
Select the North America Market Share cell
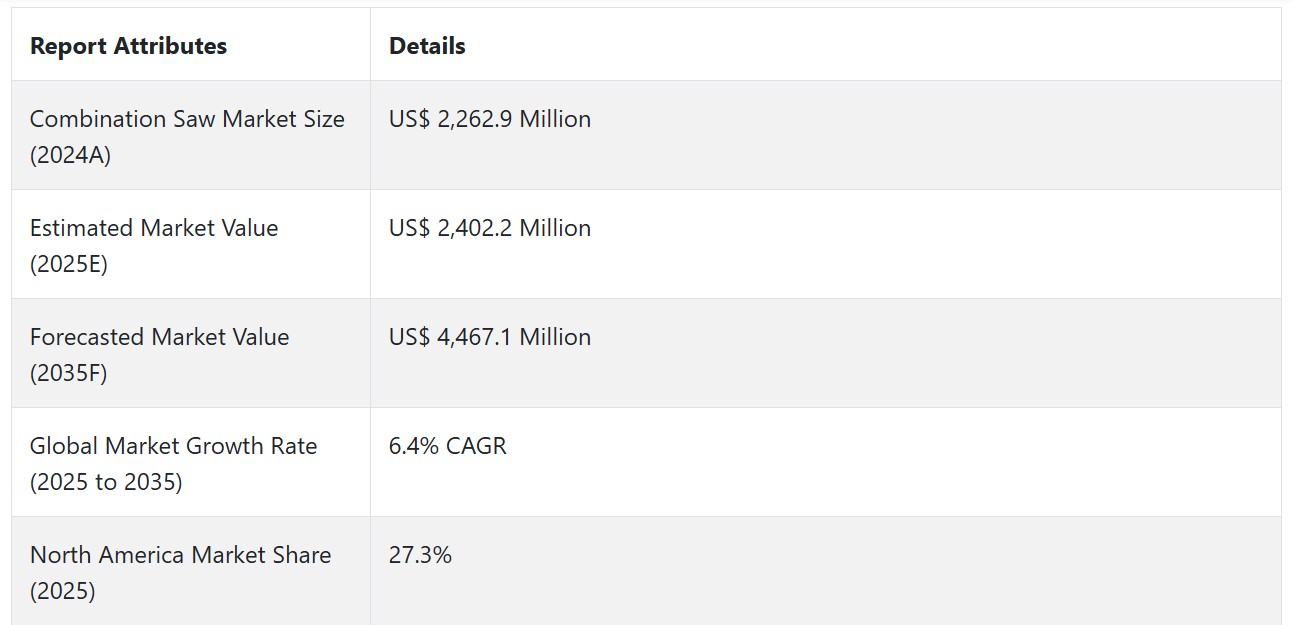coord(190,571)
